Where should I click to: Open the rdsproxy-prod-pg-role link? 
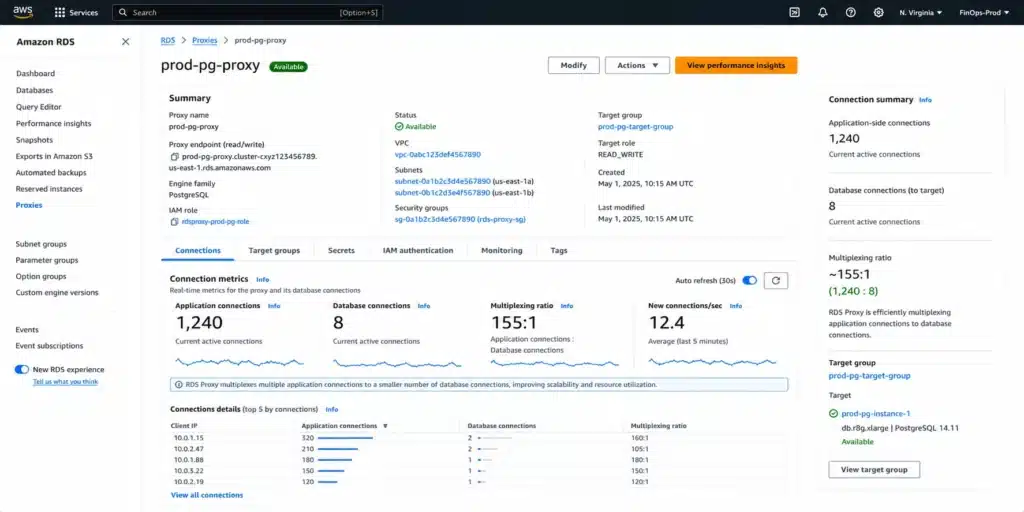(216, 221)
